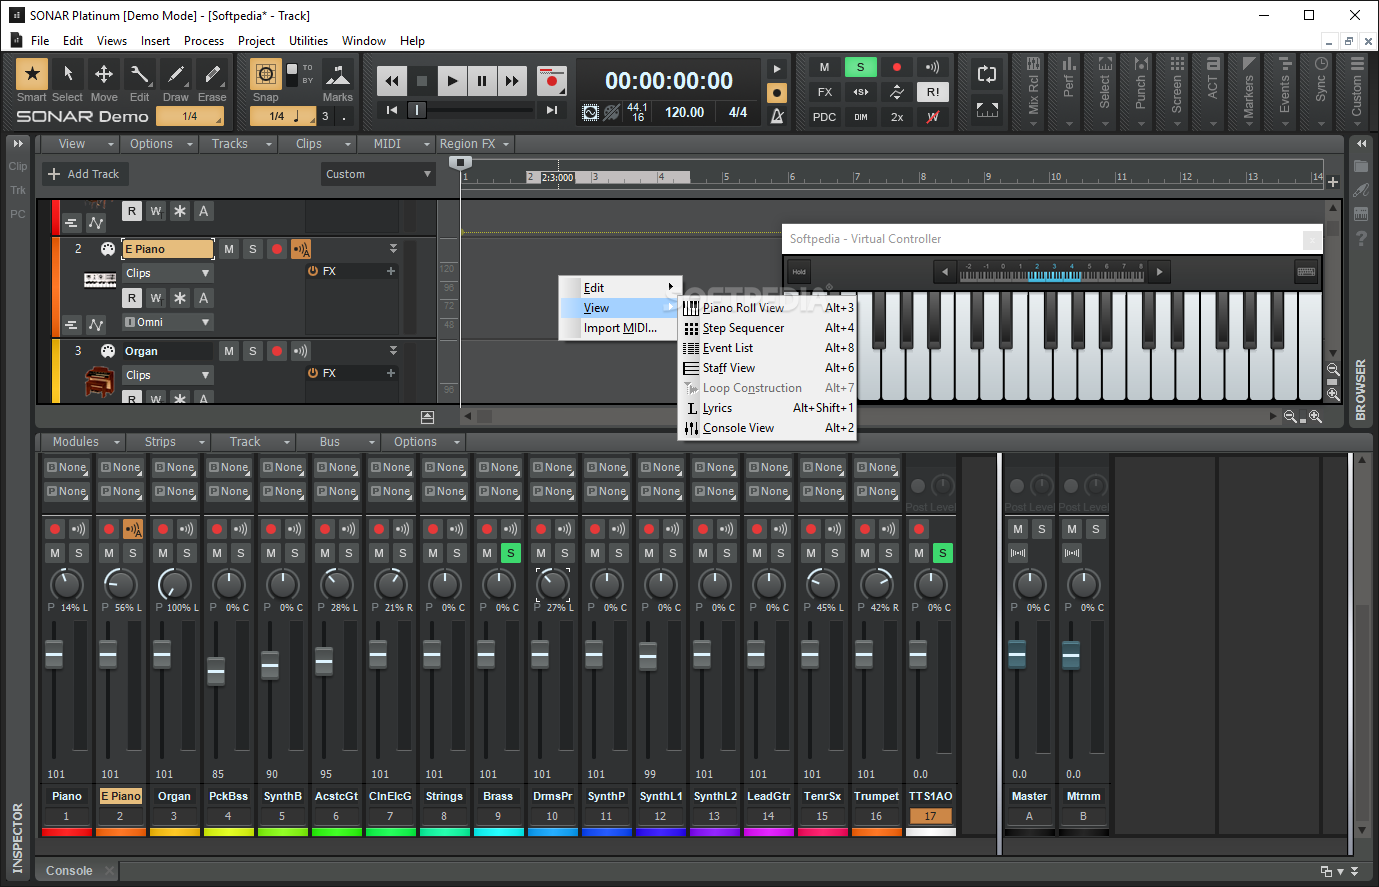The height and width of the screenshot is (887, 1379).
Task: Select the Draw pencil tool
Action: click(x=176, y=74)
